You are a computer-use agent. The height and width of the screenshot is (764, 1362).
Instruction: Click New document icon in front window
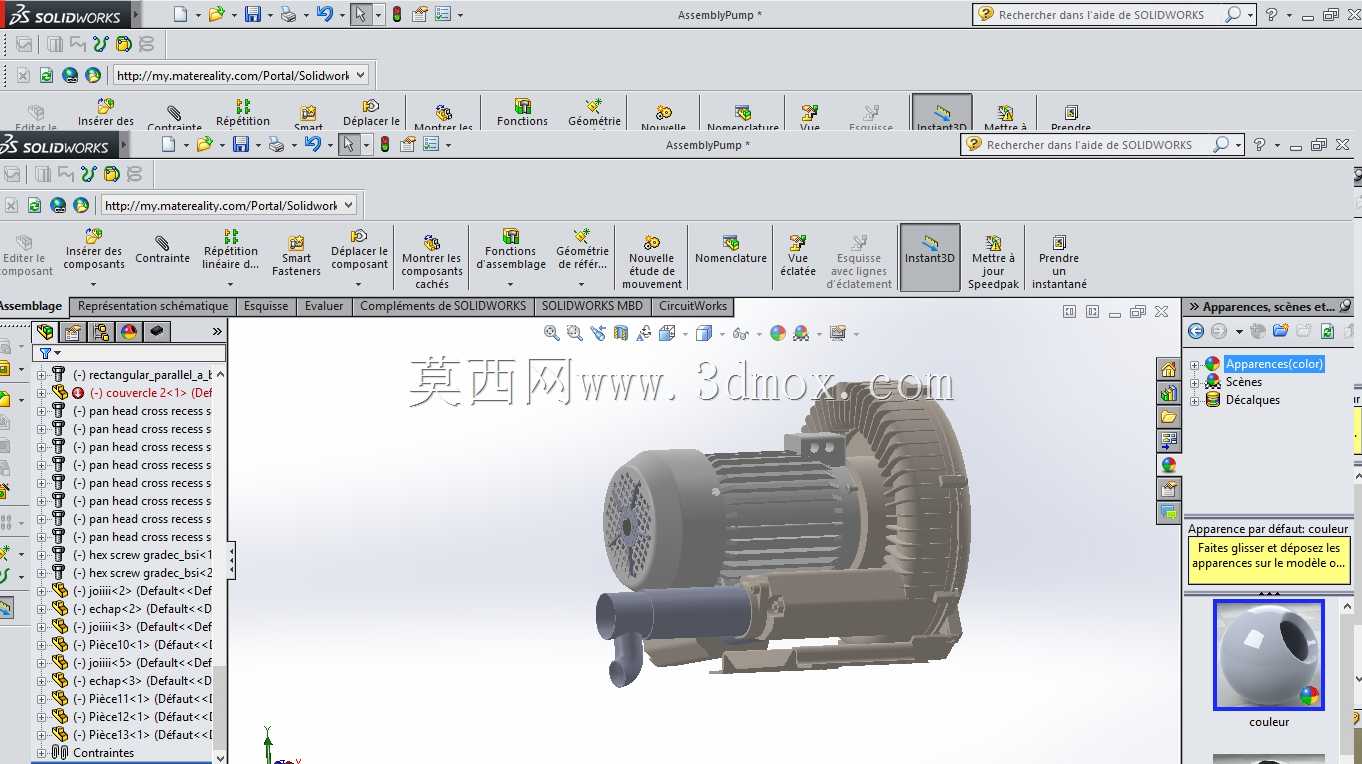(x=169, y=145)
